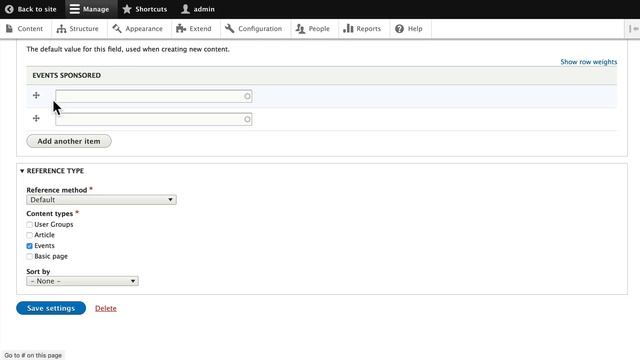640x360 pixels.
Task: Check the User Groups content type
Action: [x=29, y=224]
